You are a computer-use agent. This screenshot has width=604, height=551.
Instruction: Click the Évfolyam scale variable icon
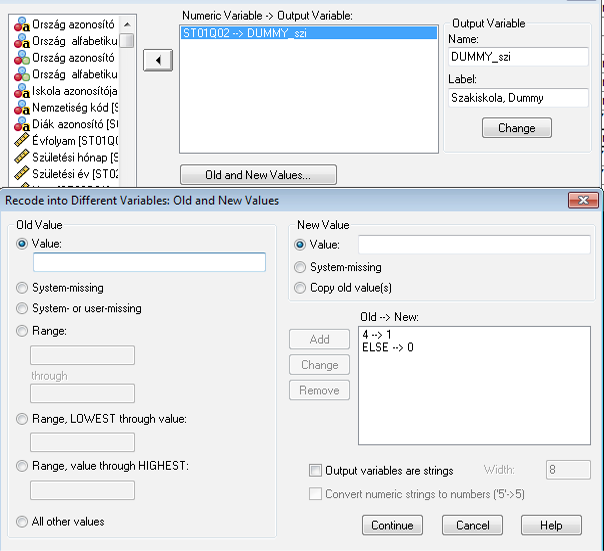pyautogui.click(x=20, y=140)
